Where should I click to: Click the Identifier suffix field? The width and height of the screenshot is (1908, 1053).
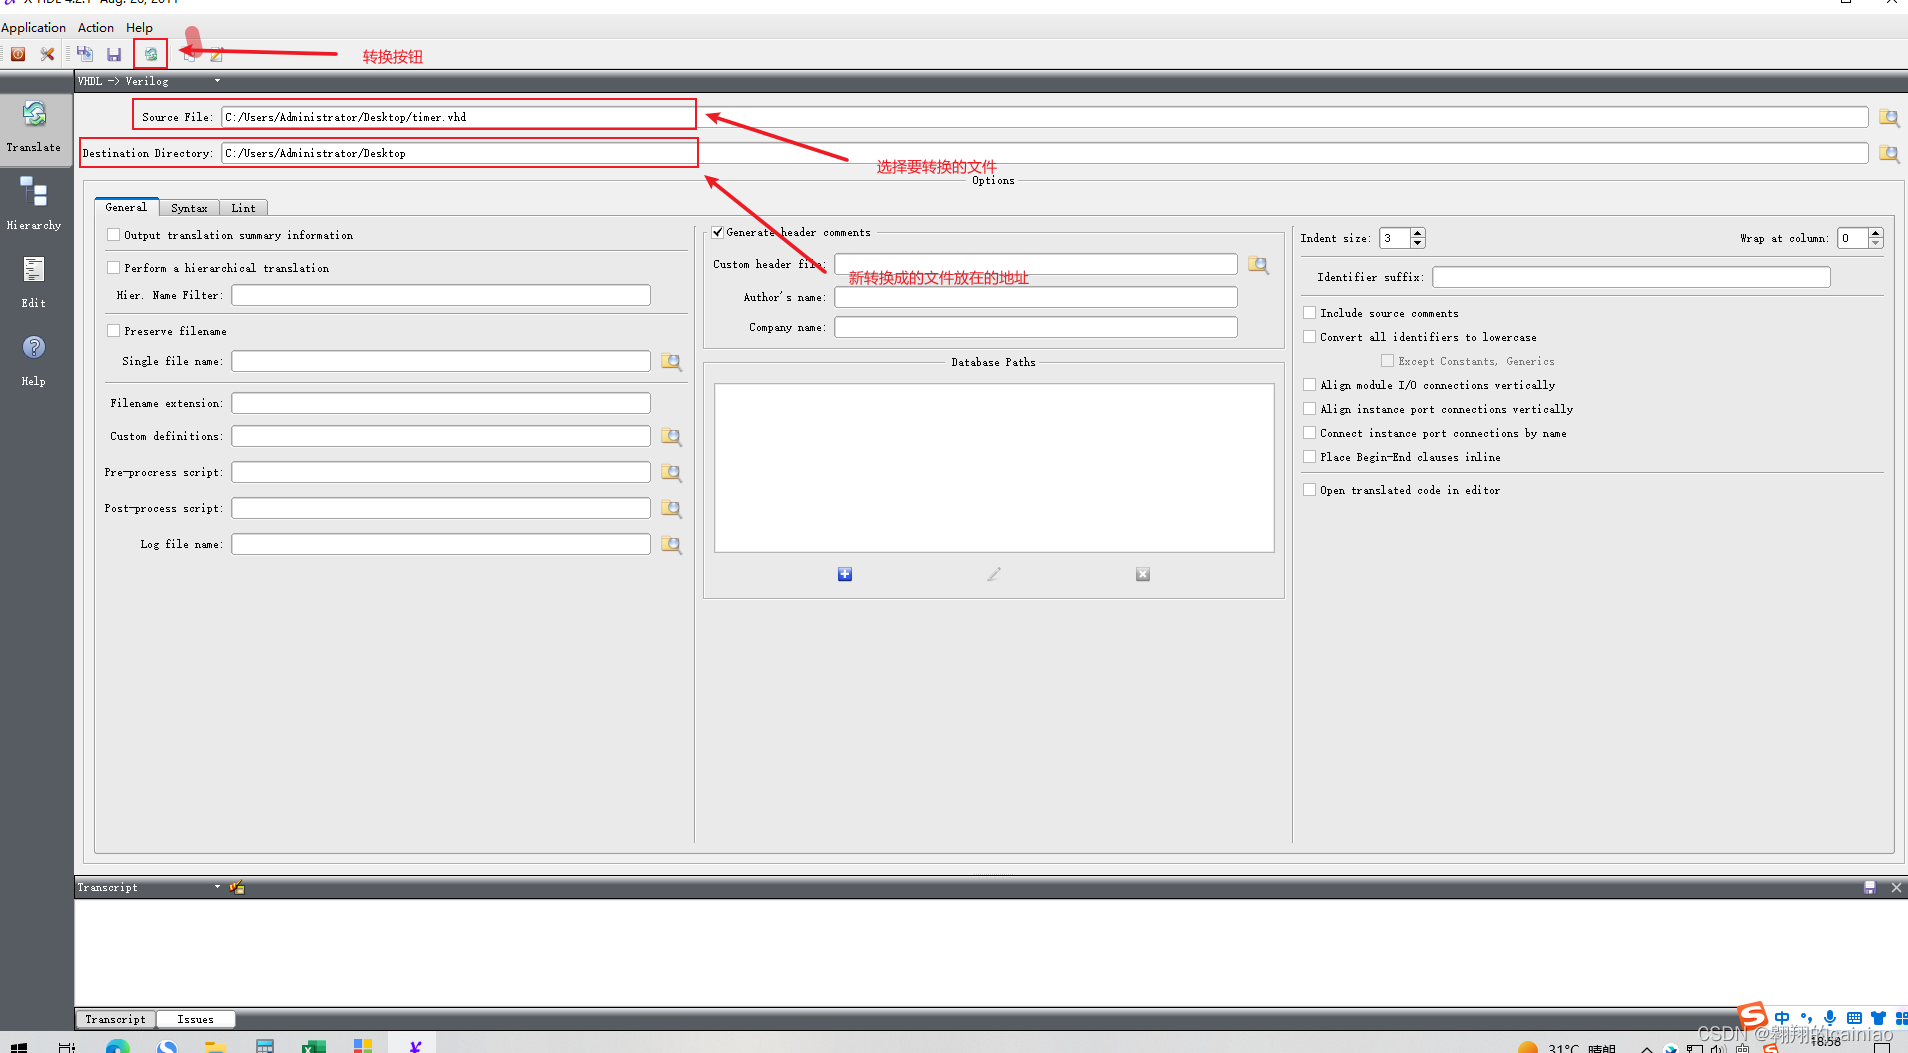[x=1631, y=277]
